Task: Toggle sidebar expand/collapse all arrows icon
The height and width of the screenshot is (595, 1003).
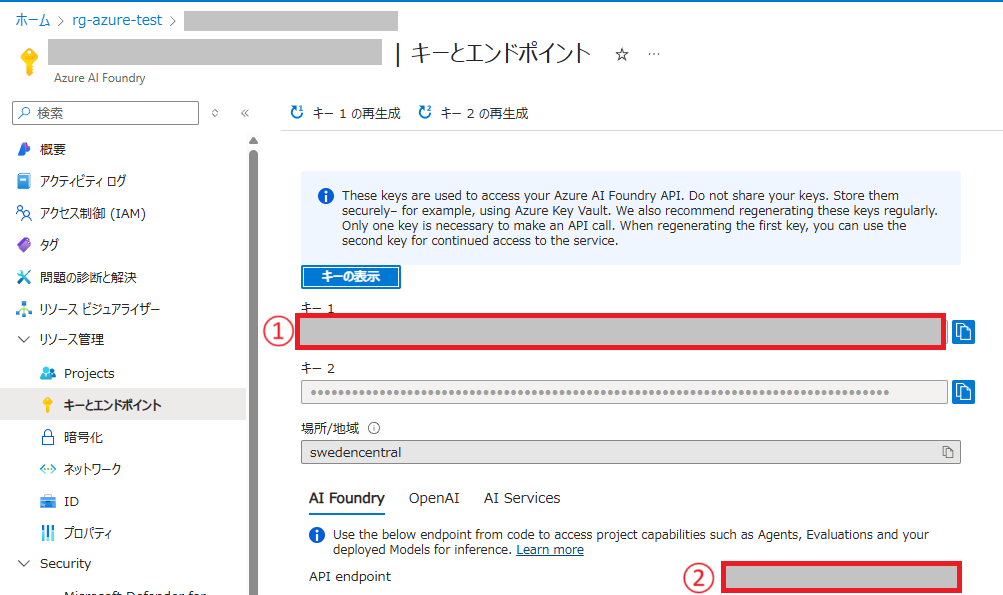Action: pyautogui.click(x=215, y=113)
